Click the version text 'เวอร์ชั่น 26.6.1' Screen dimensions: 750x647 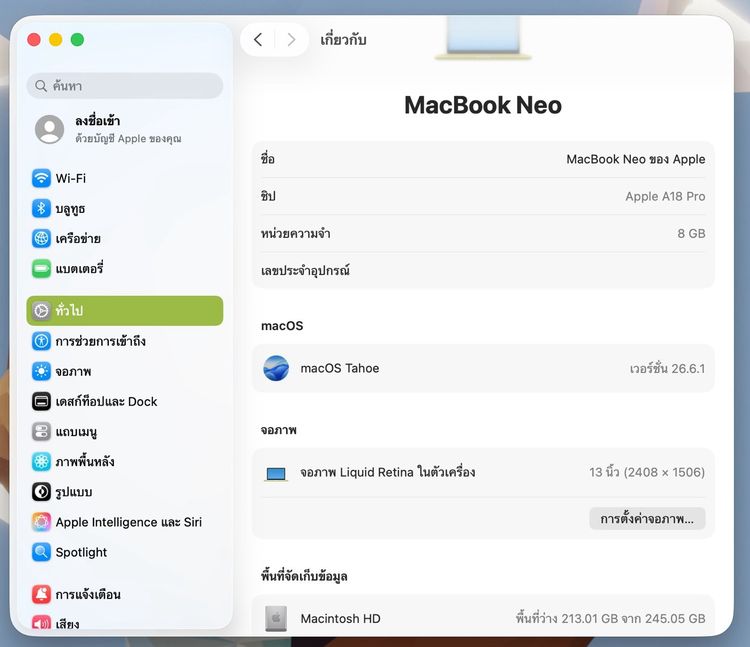667,369
